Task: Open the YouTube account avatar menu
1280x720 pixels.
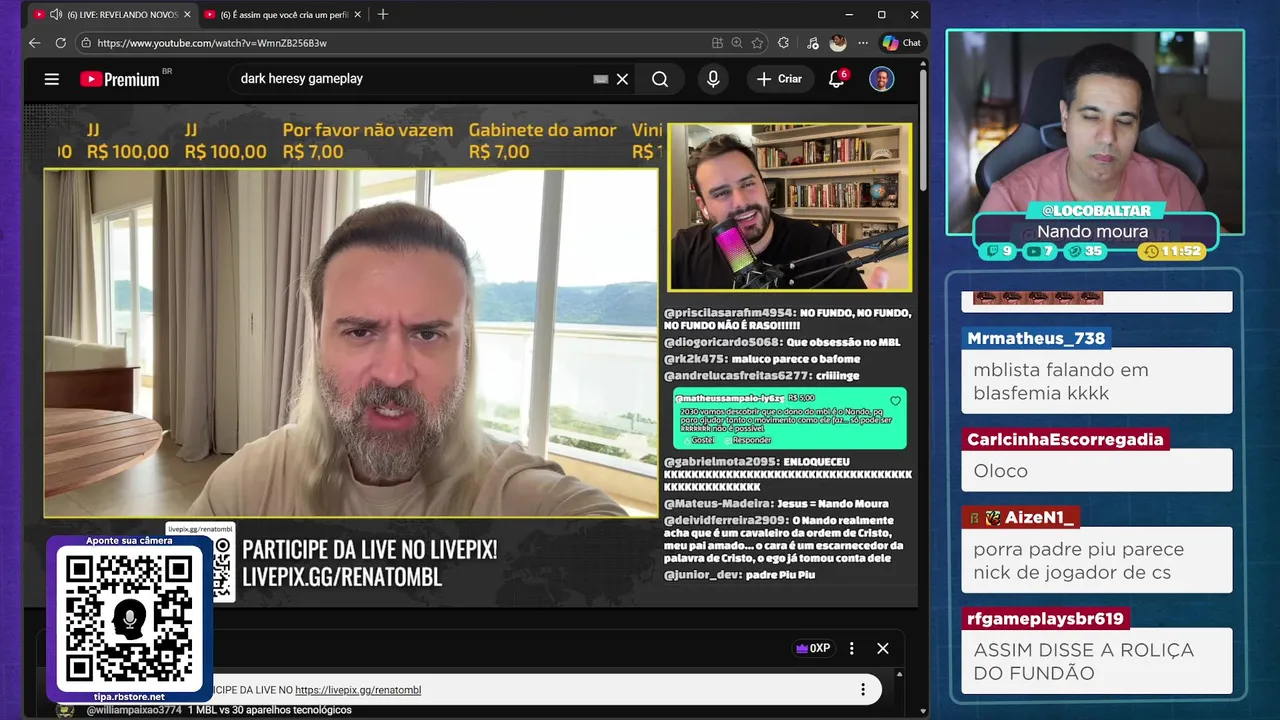Action: (x=881, y=79)
